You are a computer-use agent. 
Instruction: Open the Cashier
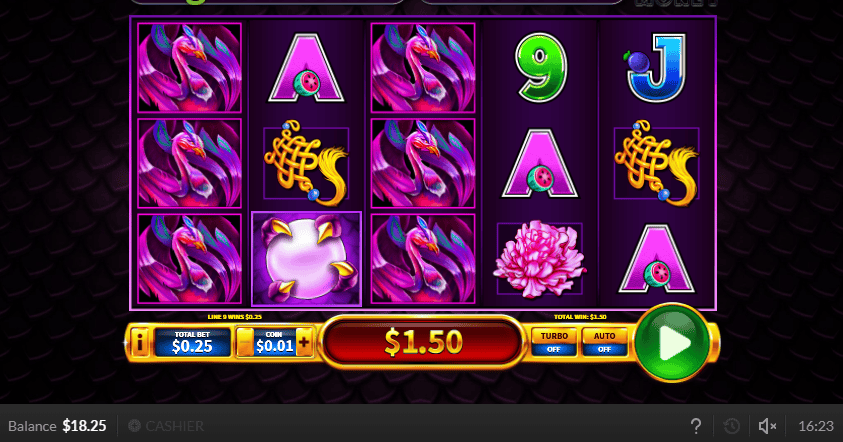tap(166, 426)
